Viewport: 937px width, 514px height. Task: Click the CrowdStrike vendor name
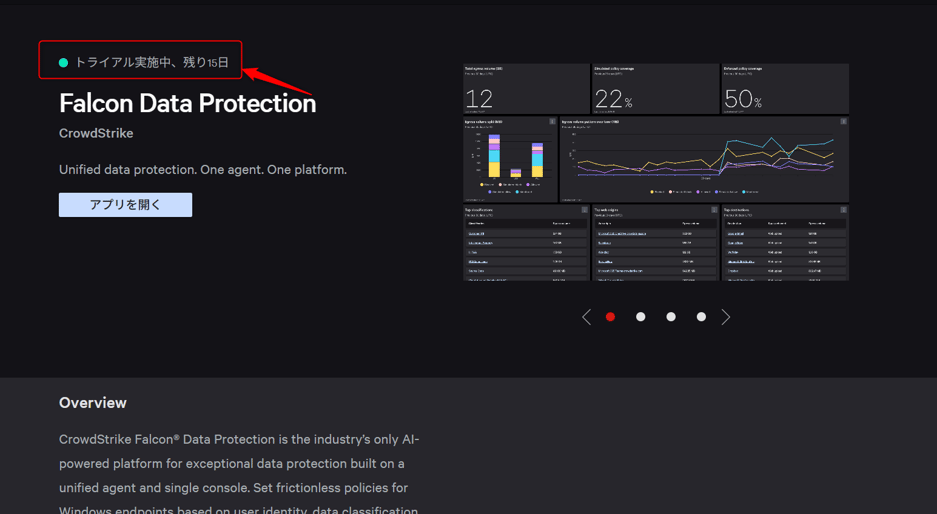96,133
